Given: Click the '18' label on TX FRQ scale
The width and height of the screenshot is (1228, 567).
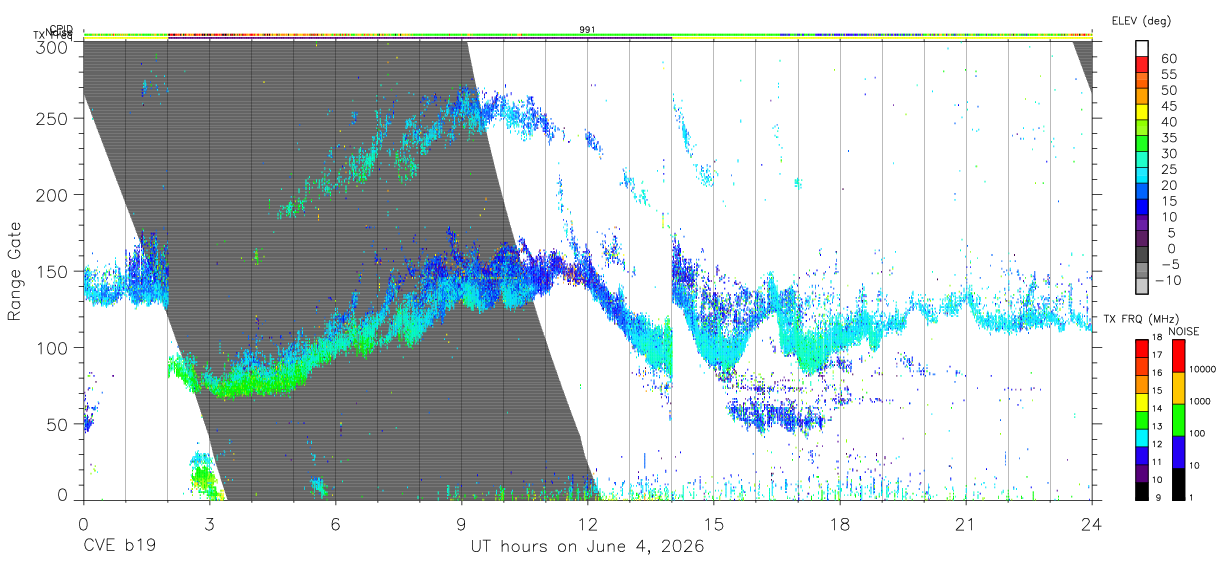Looking at the screenshot, I should pyautogui.click(x=1157, y=337).
